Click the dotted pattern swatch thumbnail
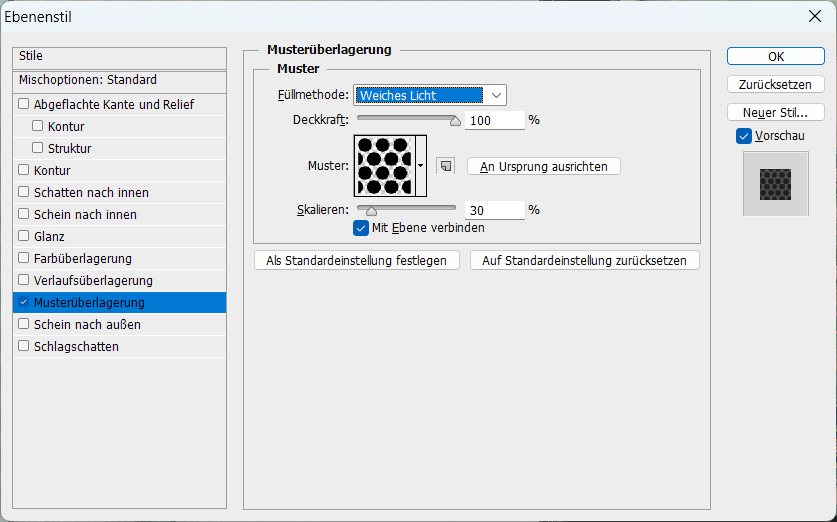The height and width of the screenshot is (522, 837). [384, 166]
